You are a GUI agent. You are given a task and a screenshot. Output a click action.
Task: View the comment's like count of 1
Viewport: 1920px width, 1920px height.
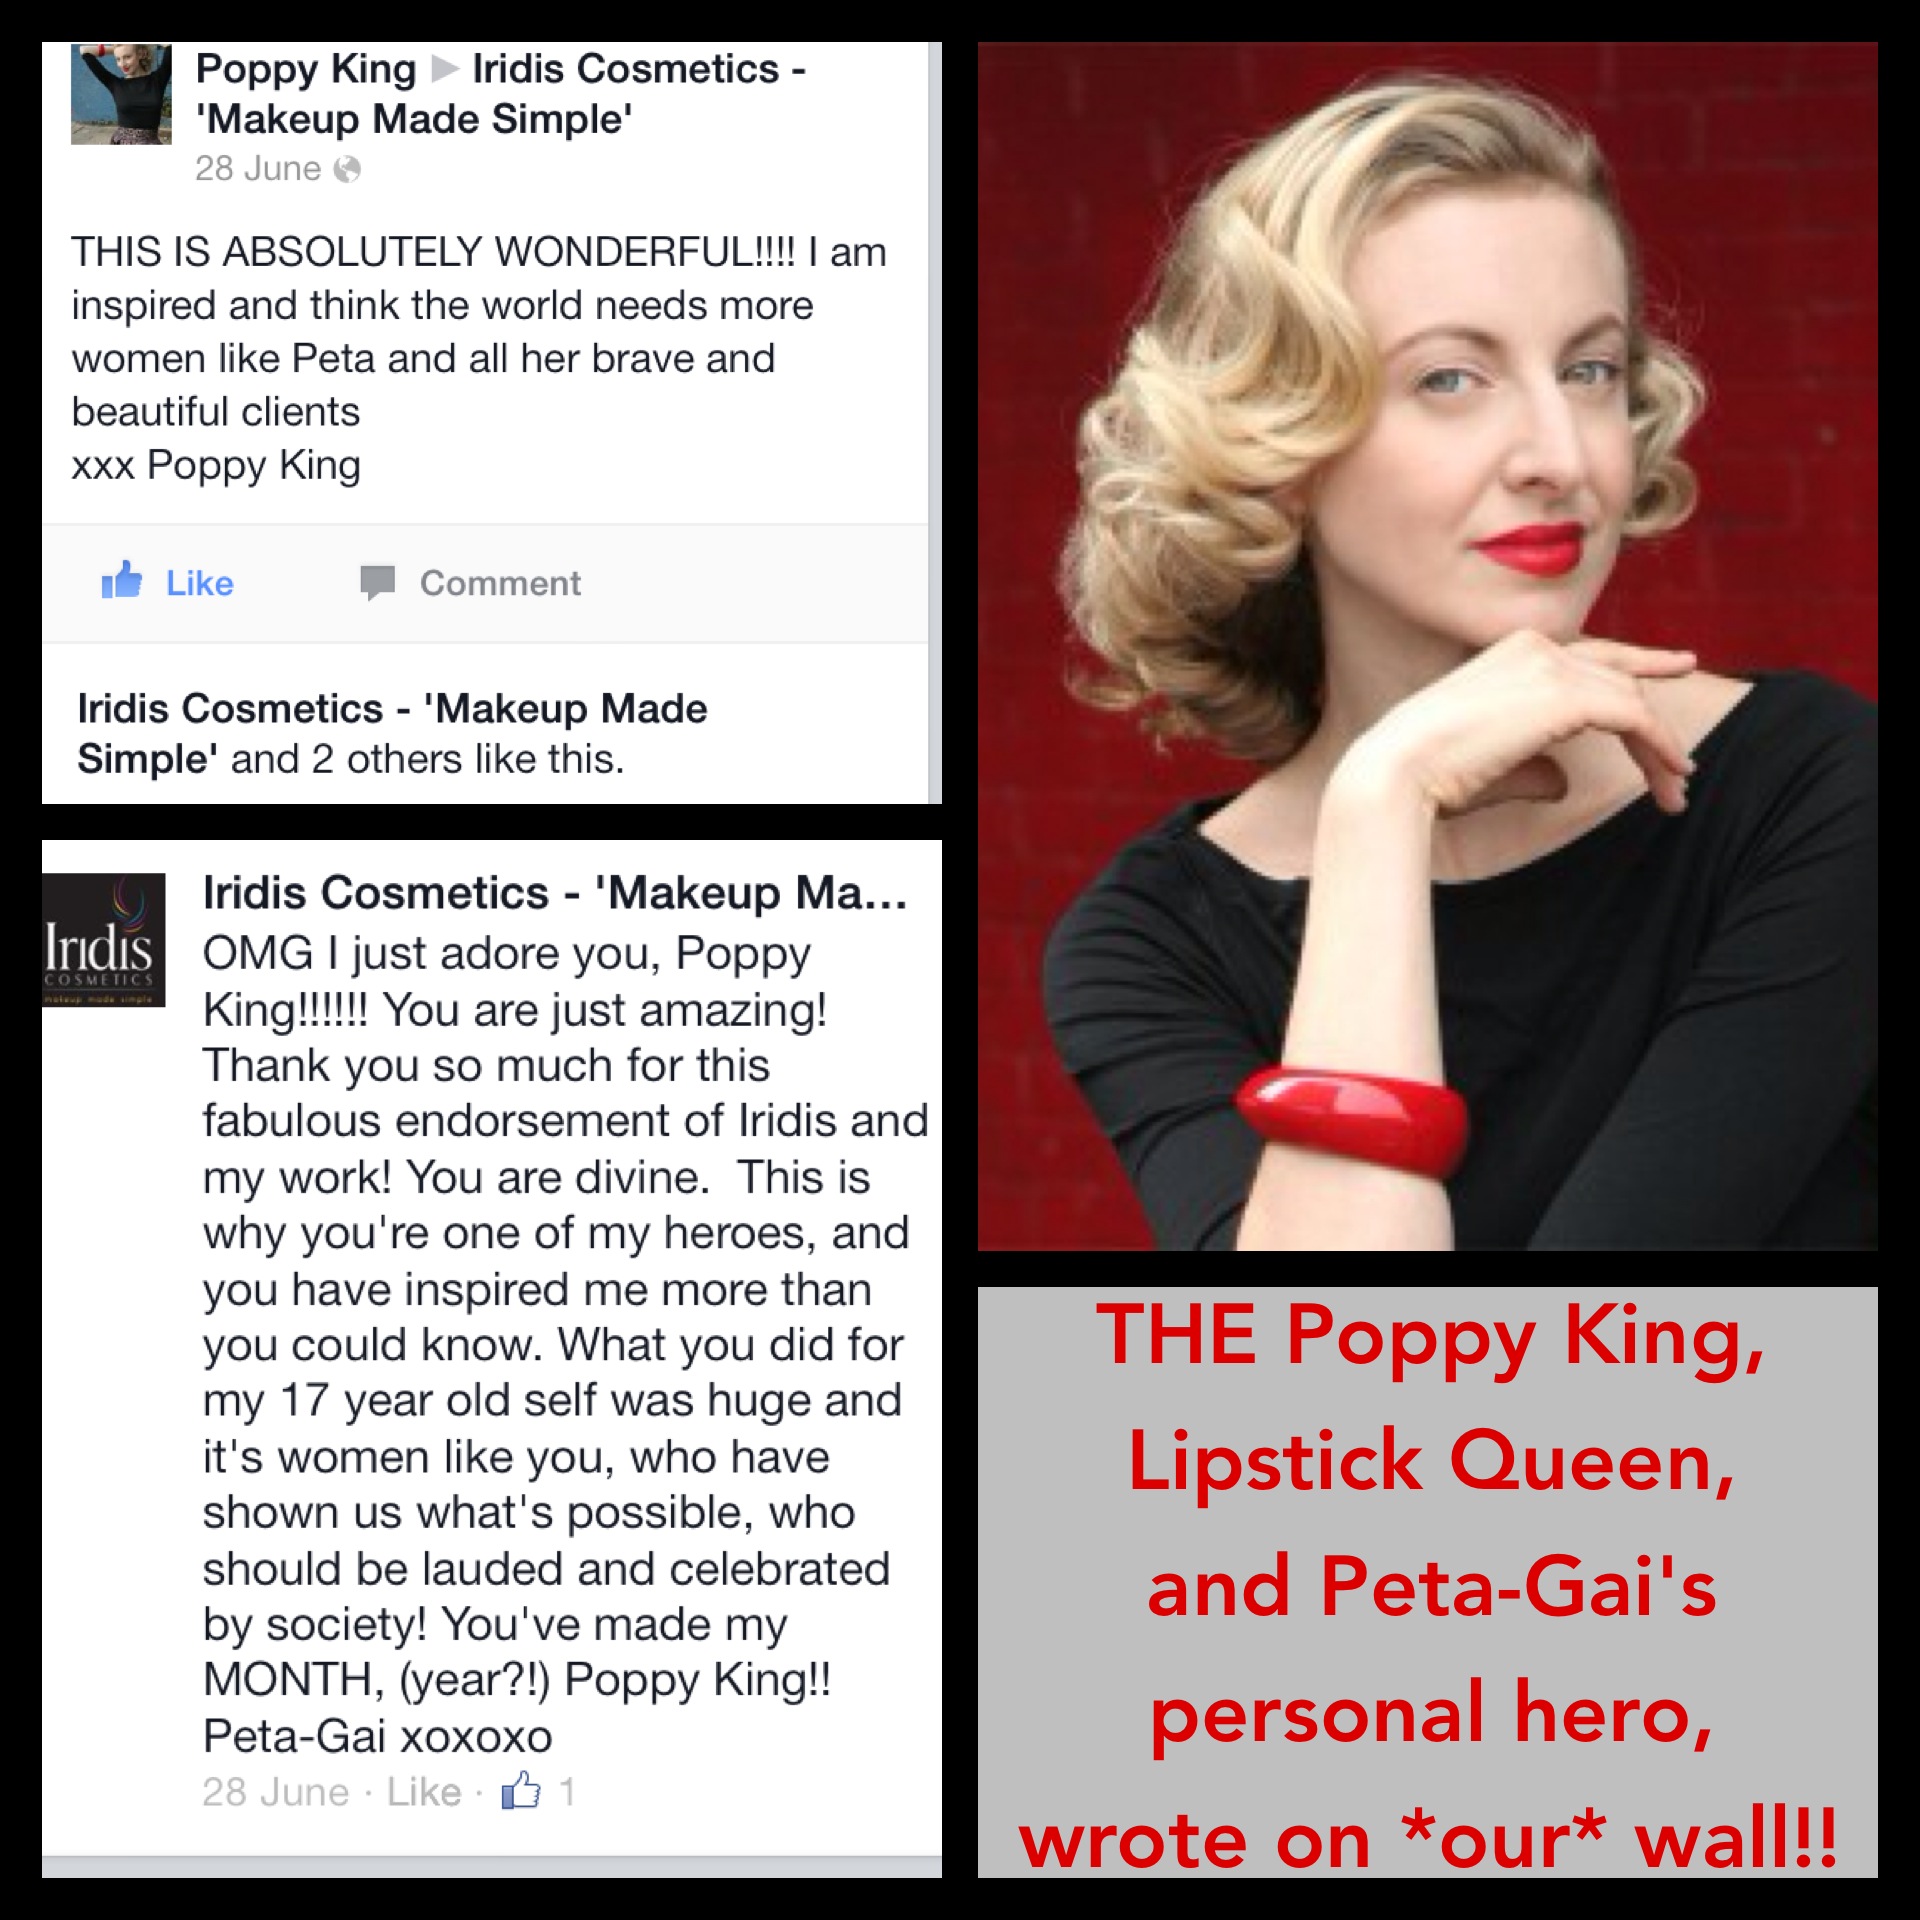pyautogui.click(x=567, y=1792)
